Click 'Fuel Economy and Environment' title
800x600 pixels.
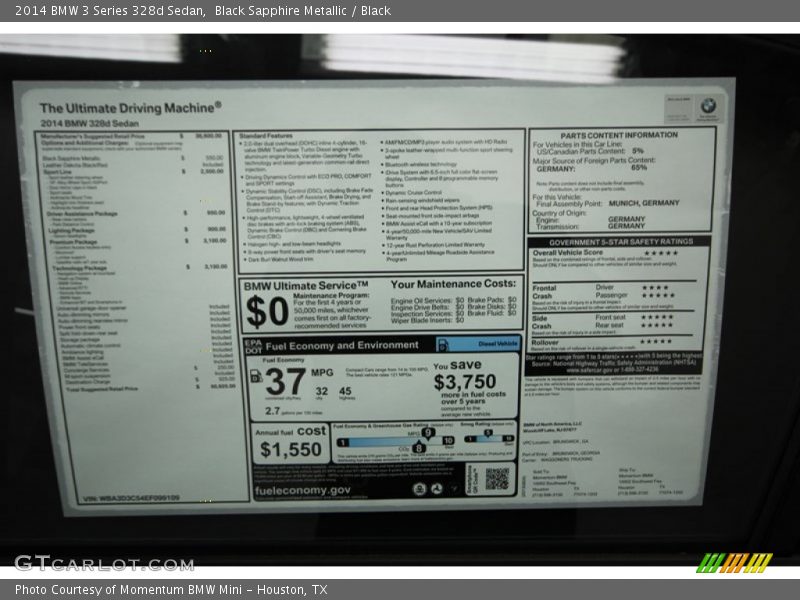[342, 346]
